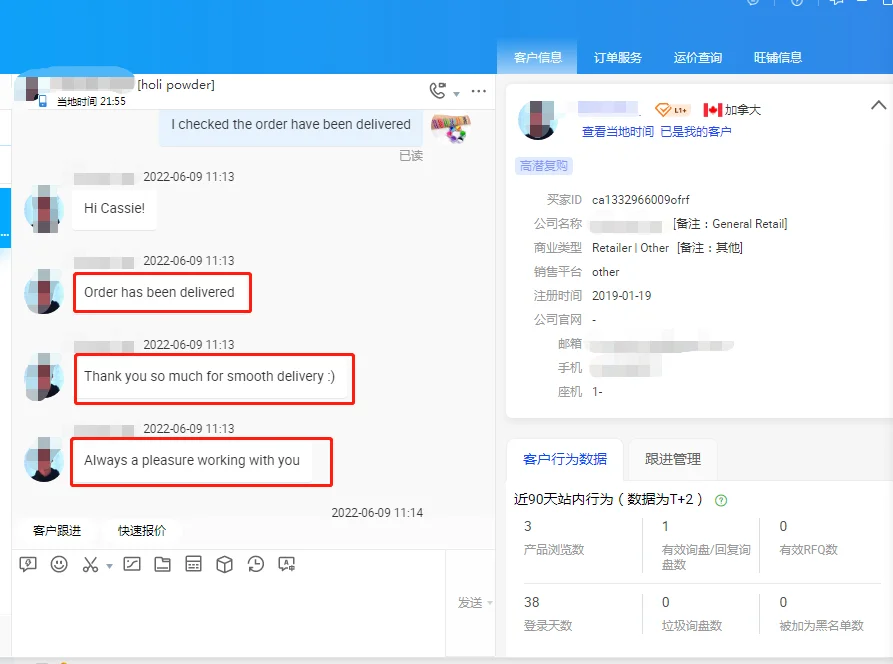Click the 垃圾询盘数 statistic label
The width and height of the screenshot is (893, 664).
(692, 626)
